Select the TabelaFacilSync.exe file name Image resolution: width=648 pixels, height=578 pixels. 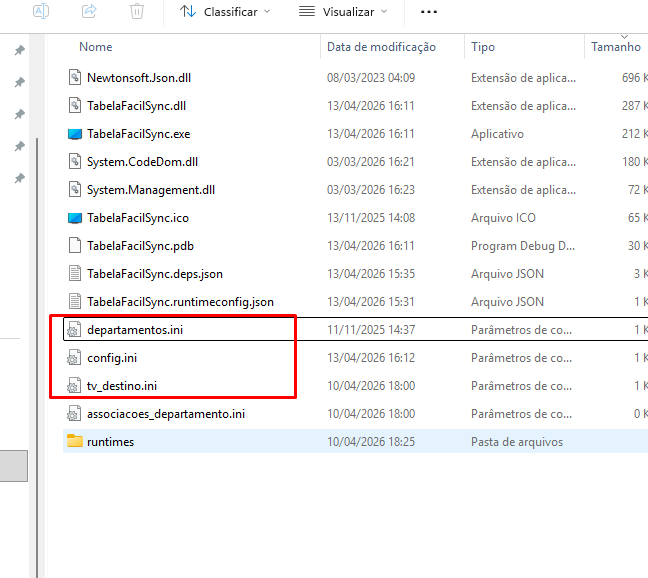point(138,134)
